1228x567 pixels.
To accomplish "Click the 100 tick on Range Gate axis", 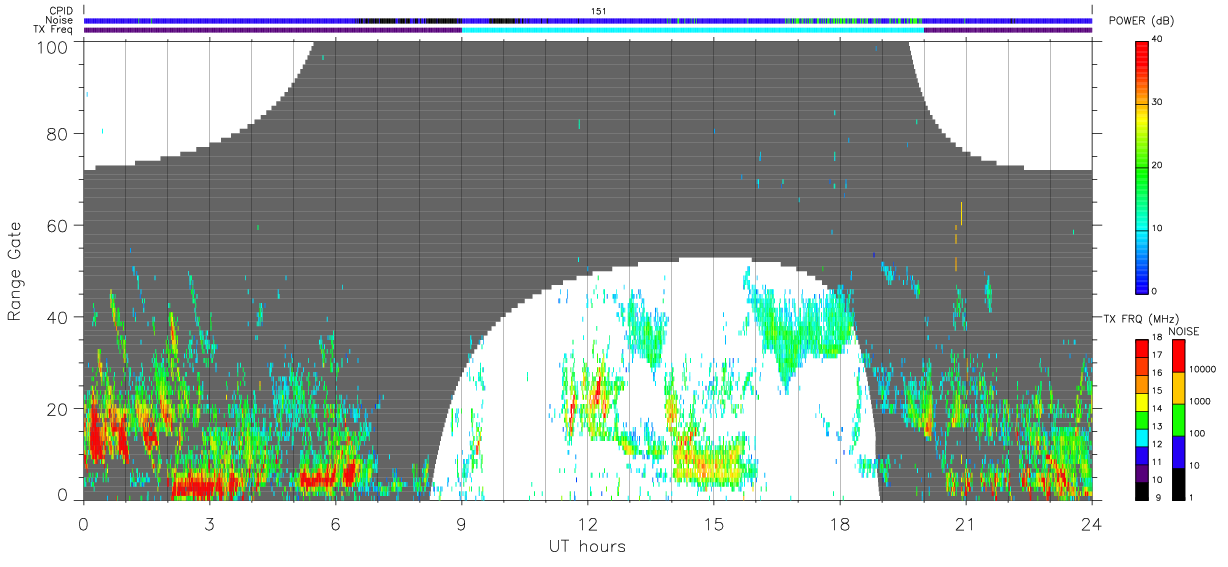I will pyautogui.click(x=53, y=48).
